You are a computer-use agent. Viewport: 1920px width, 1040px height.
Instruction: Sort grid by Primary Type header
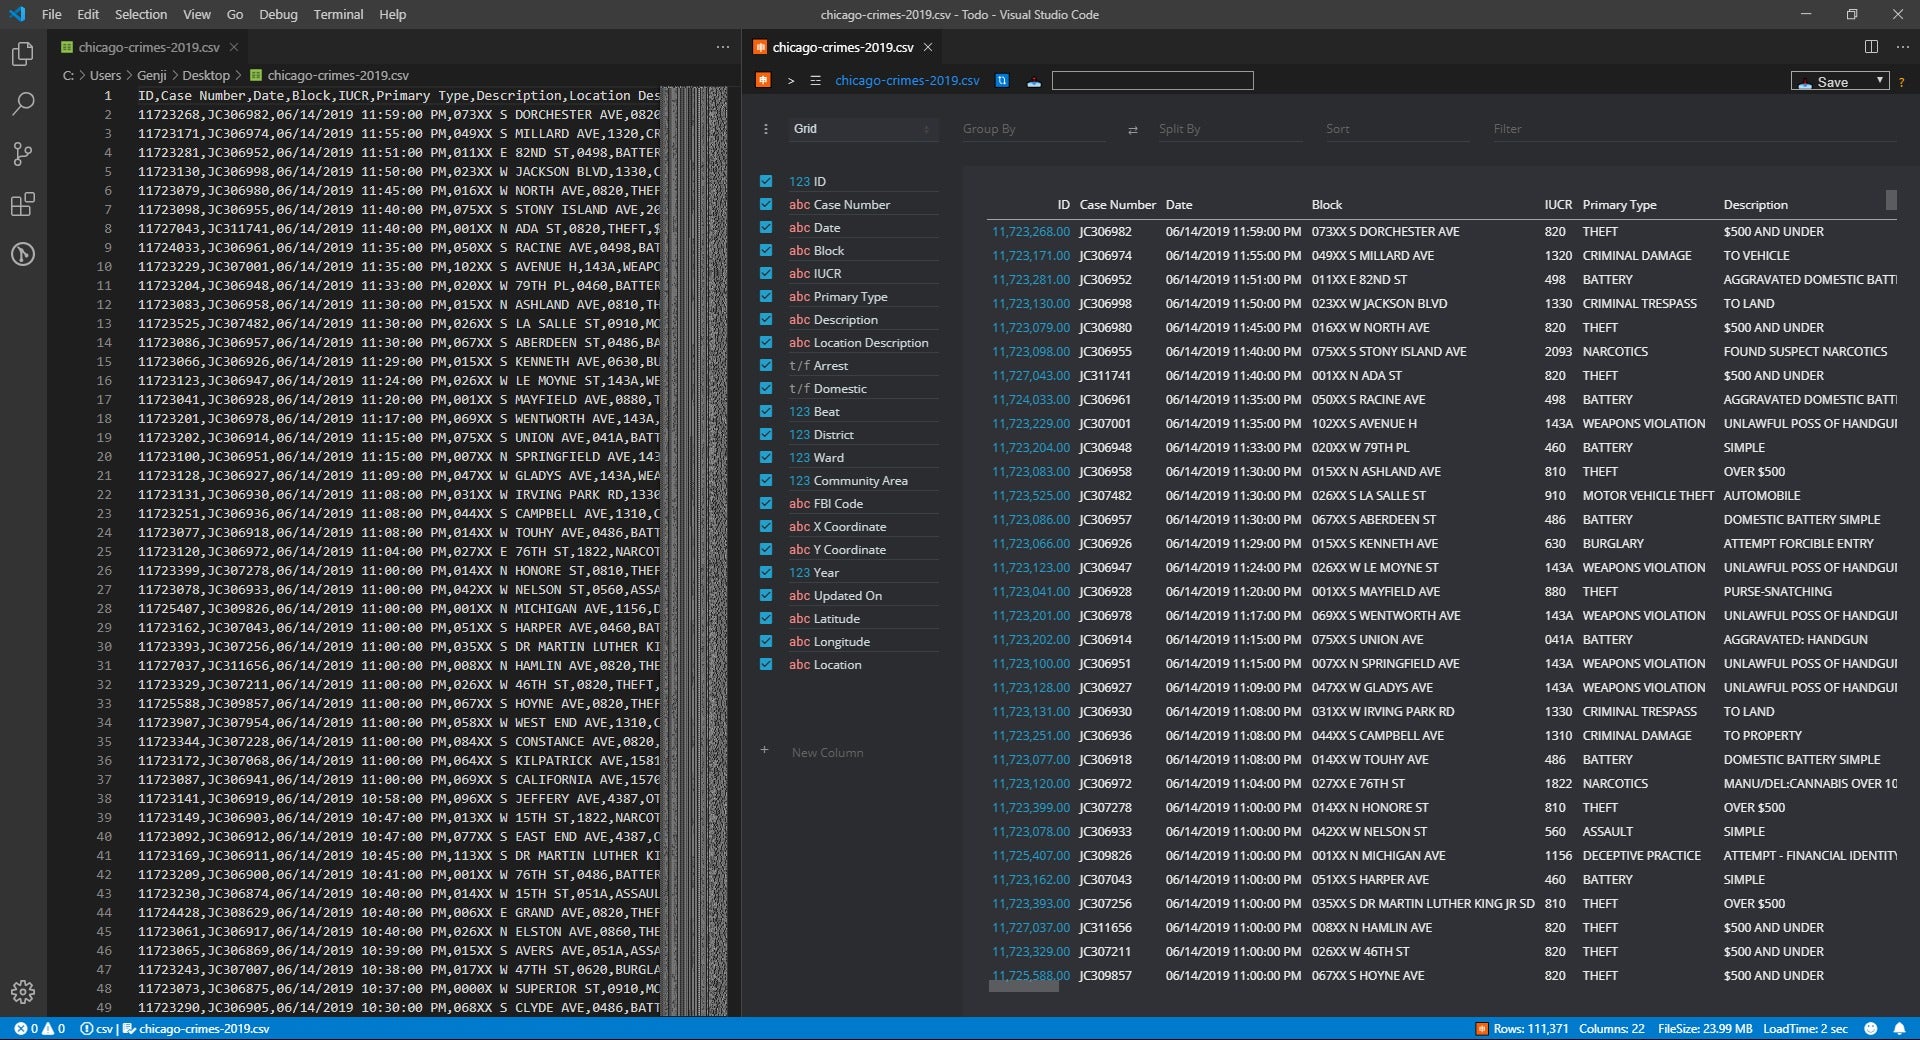coord(1619,204)
